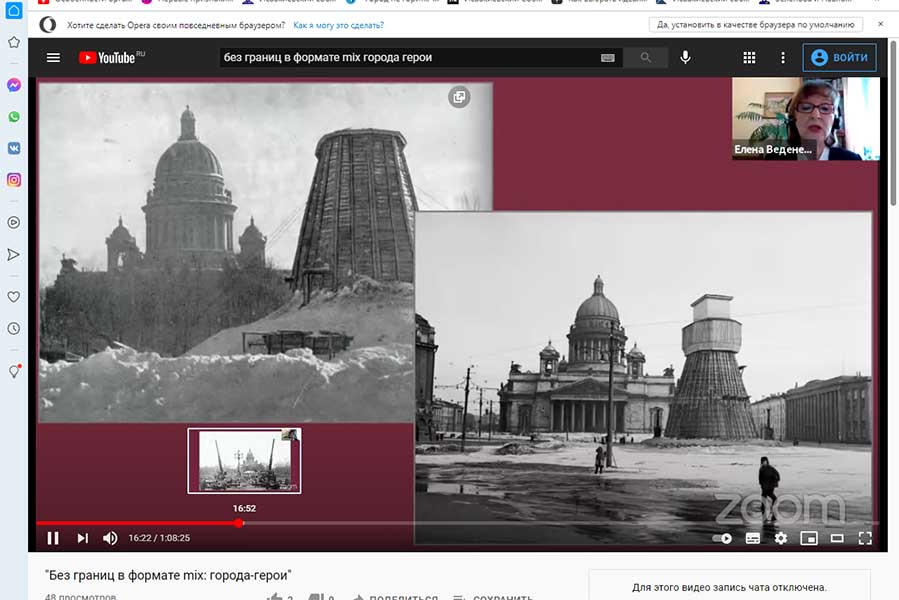Mute the video with the speaker icon
This screenshot has width=899, height=600.
pos(110,538)
